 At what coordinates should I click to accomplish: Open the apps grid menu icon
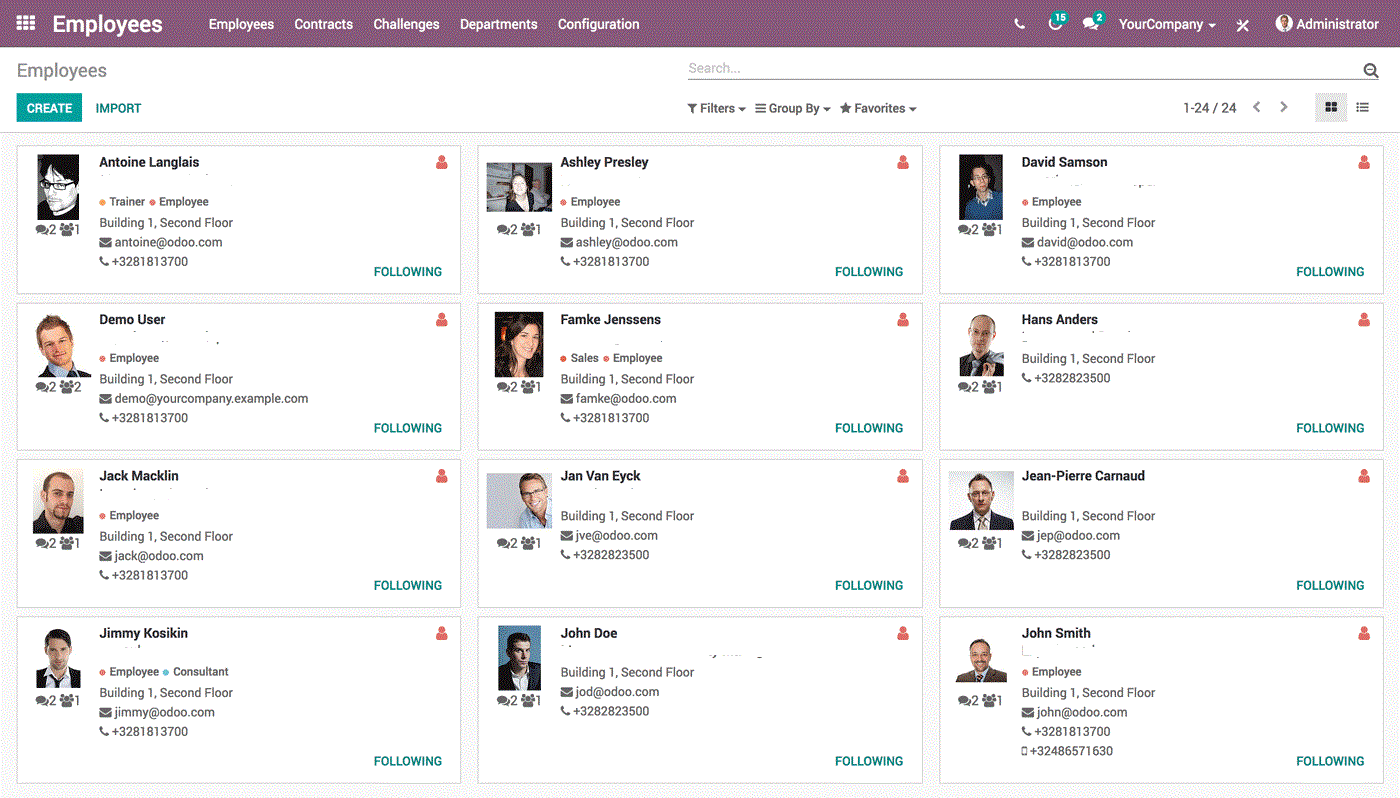click(x=26, y=23)
